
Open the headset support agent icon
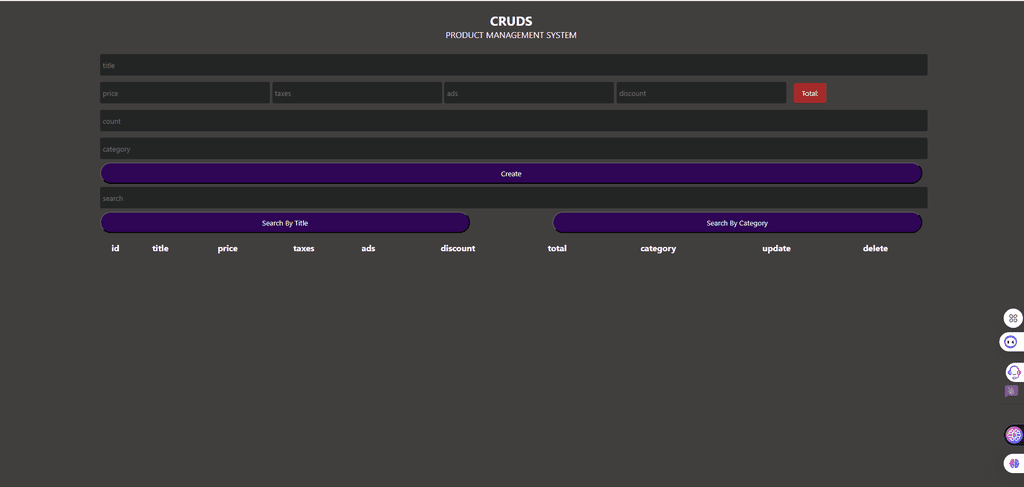(1014, 372)
